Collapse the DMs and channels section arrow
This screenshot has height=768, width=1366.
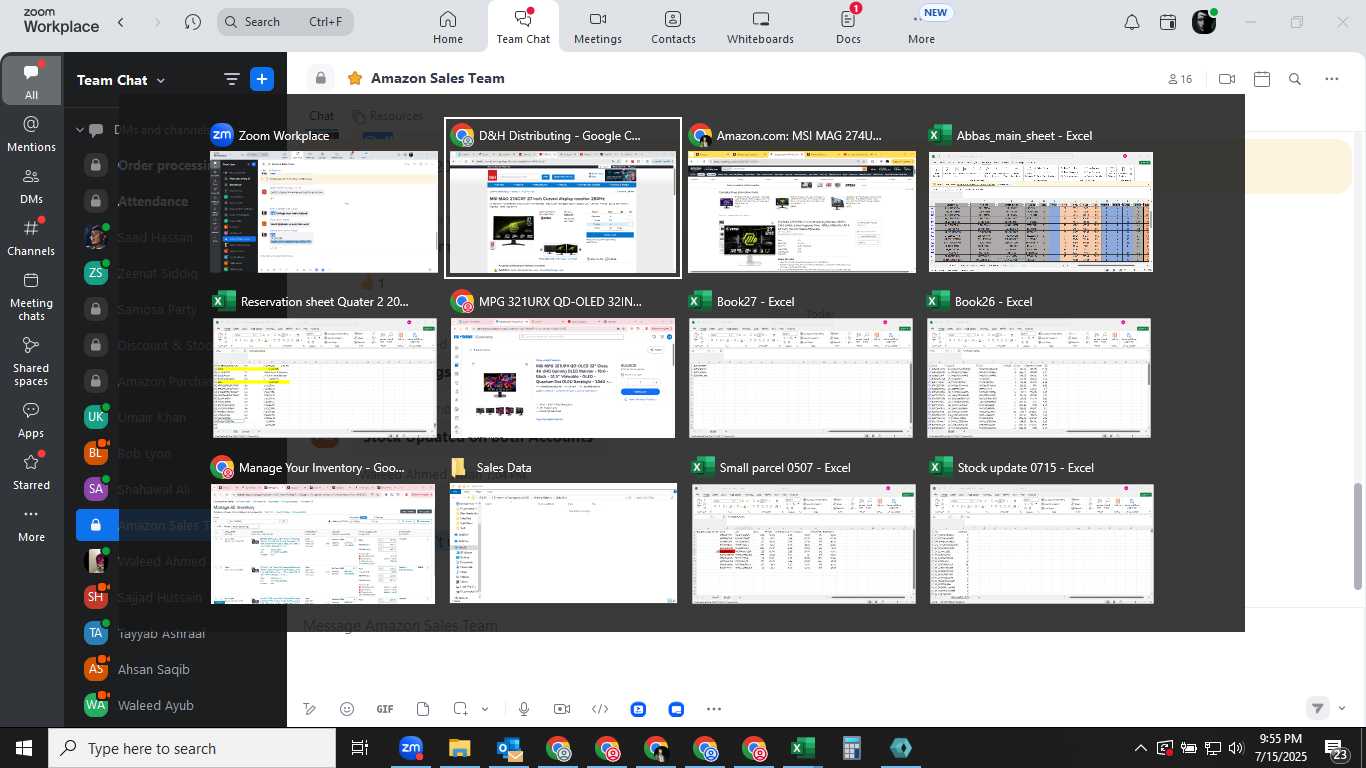point(80,130)
